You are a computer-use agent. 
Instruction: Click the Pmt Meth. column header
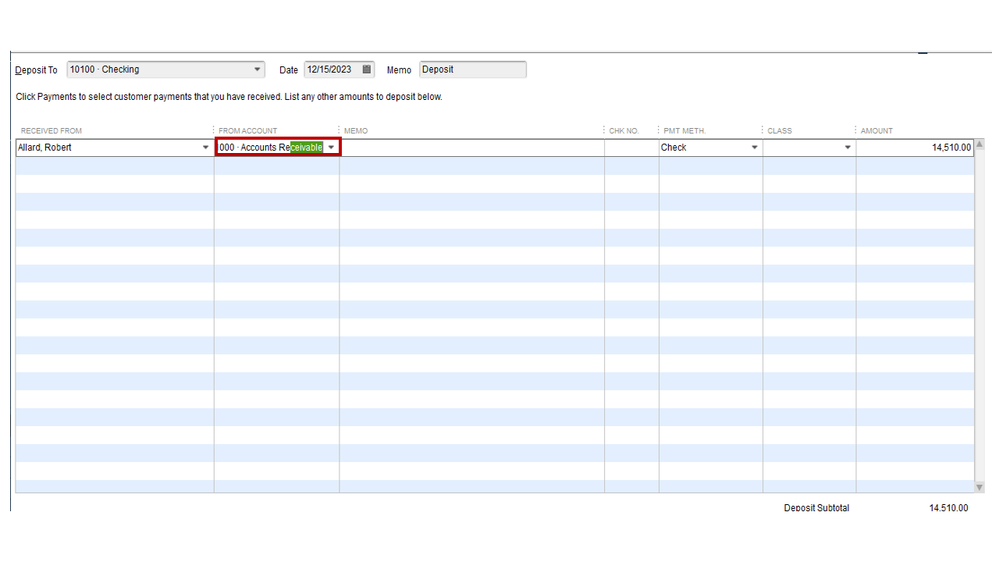tap(684, 131)
